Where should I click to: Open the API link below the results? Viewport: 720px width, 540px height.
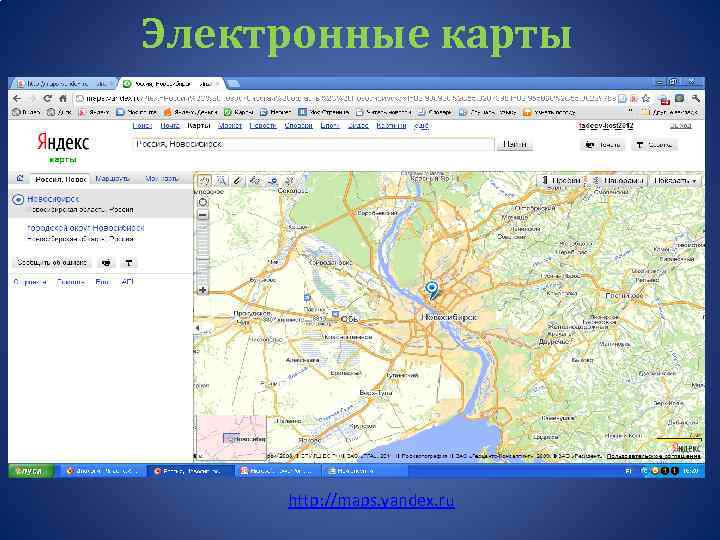click(x=127, y=282)
